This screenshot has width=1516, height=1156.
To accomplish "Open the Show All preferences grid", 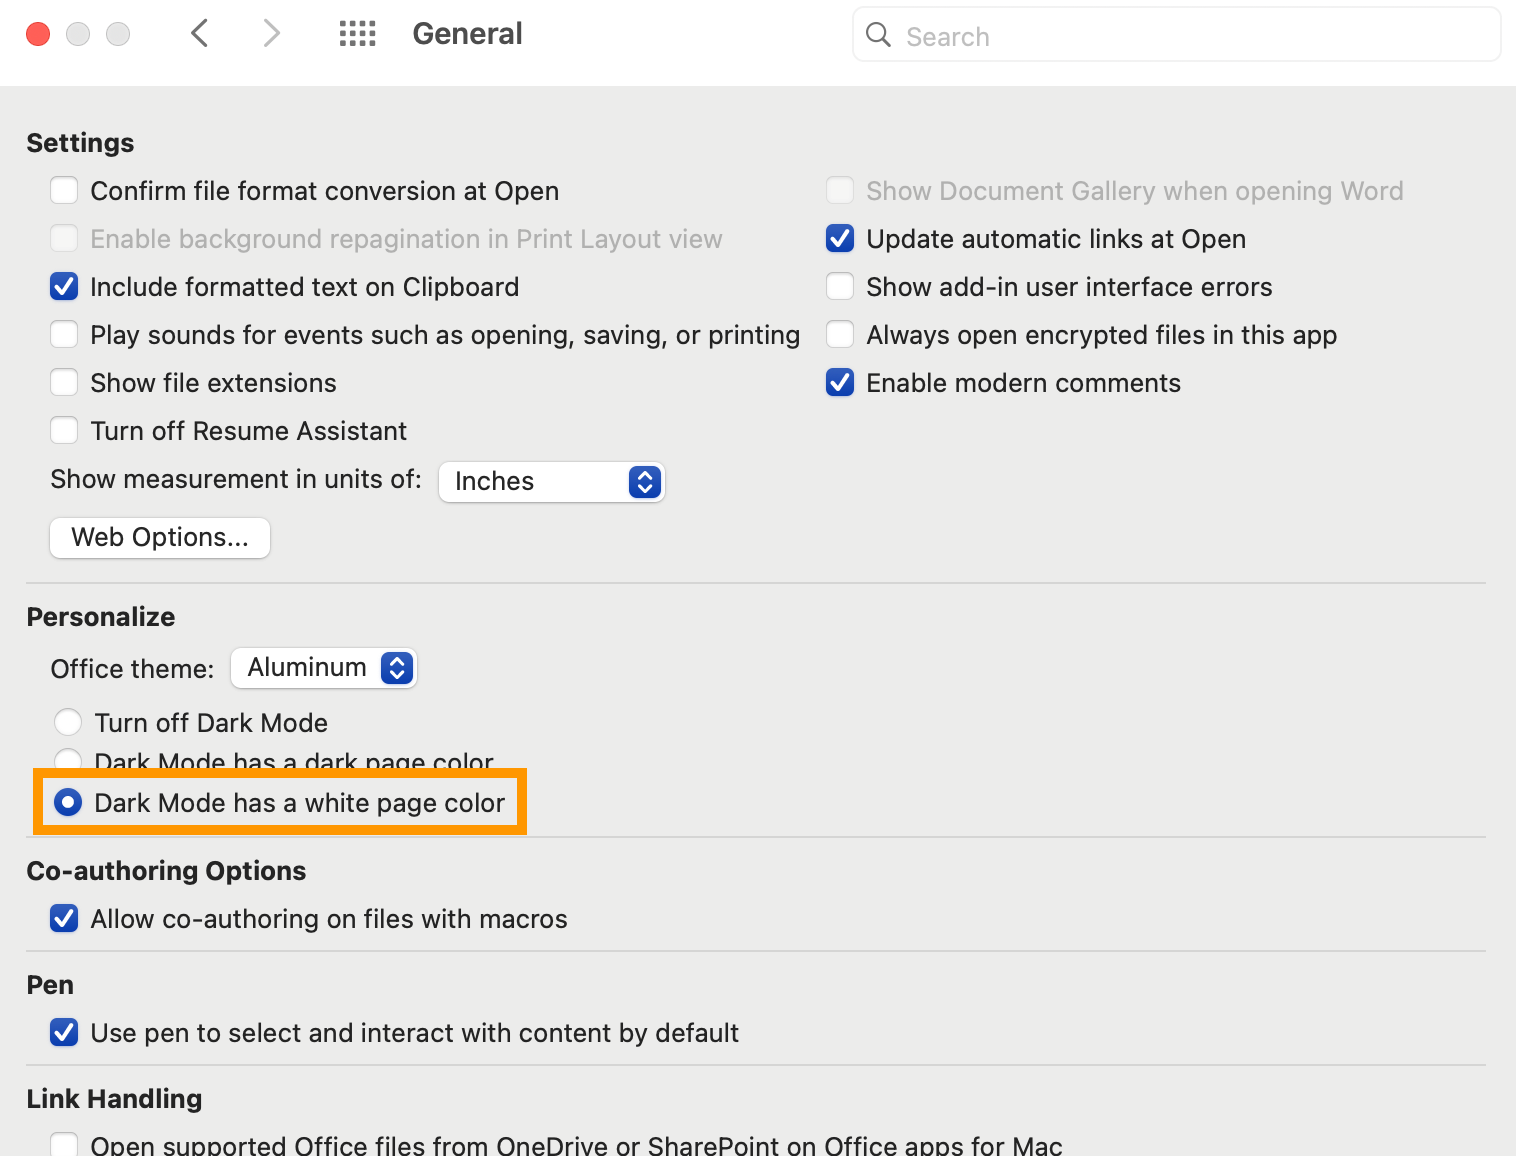I will (357, 34).
